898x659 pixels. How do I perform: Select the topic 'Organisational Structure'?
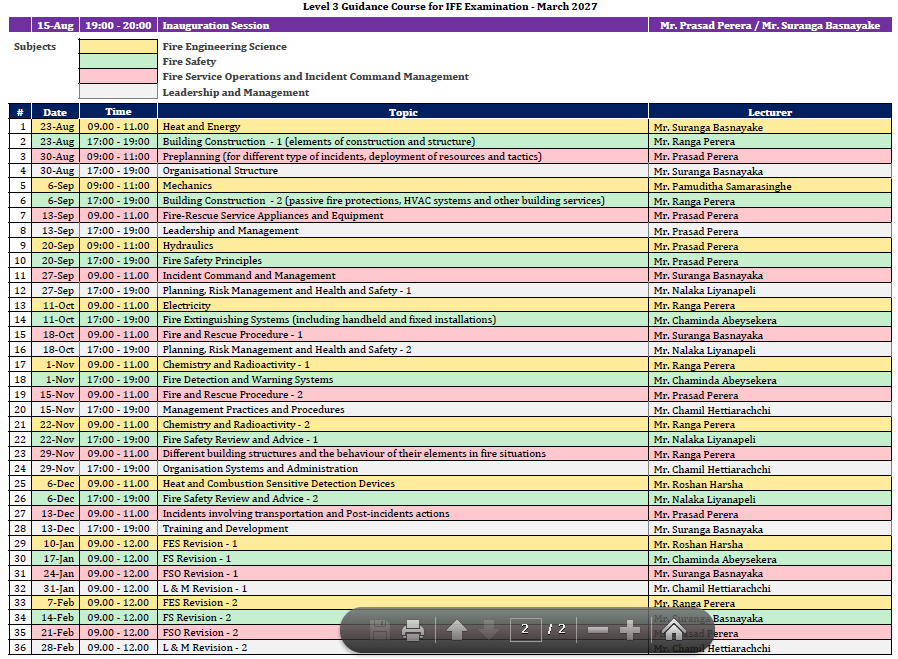pyautogui.click(x=220, y=171)
